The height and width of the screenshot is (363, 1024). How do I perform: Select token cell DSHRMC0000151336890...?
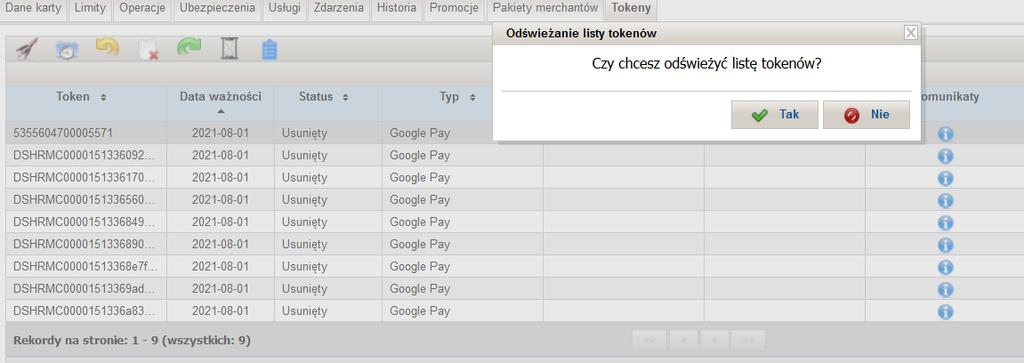86,244
